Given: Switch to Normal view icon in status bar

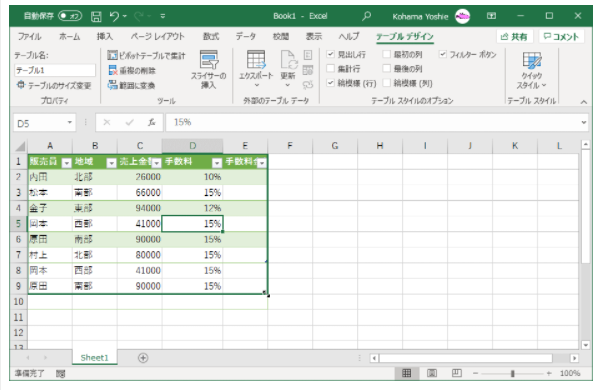Looking at the screenshot, I should click(x=406, y=373).
